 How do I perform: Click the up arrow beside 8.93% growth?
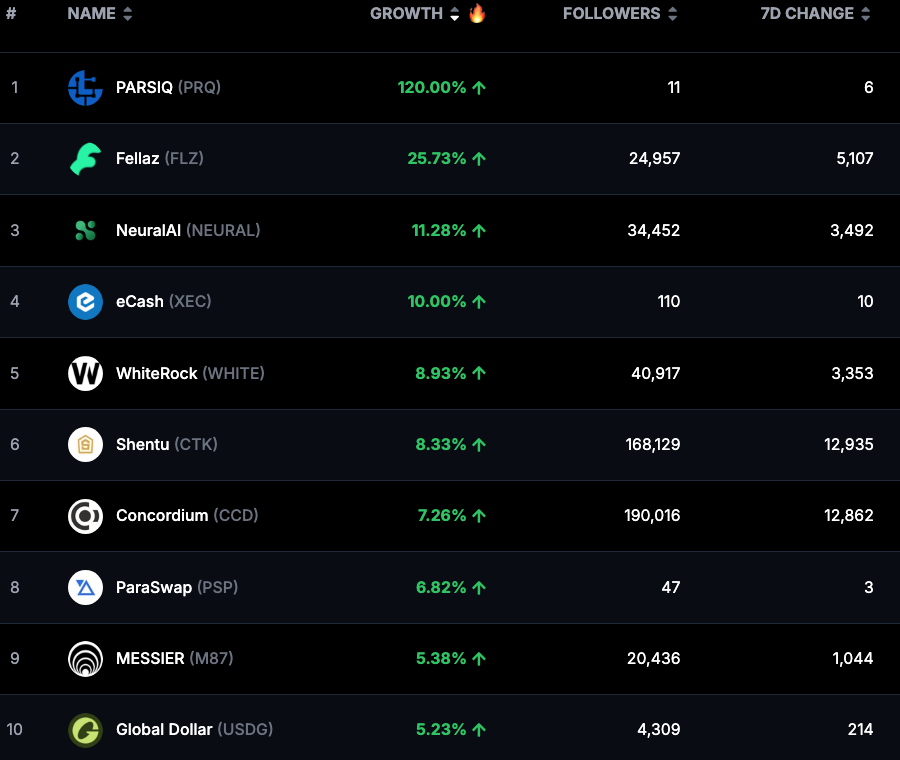[479, 373]
